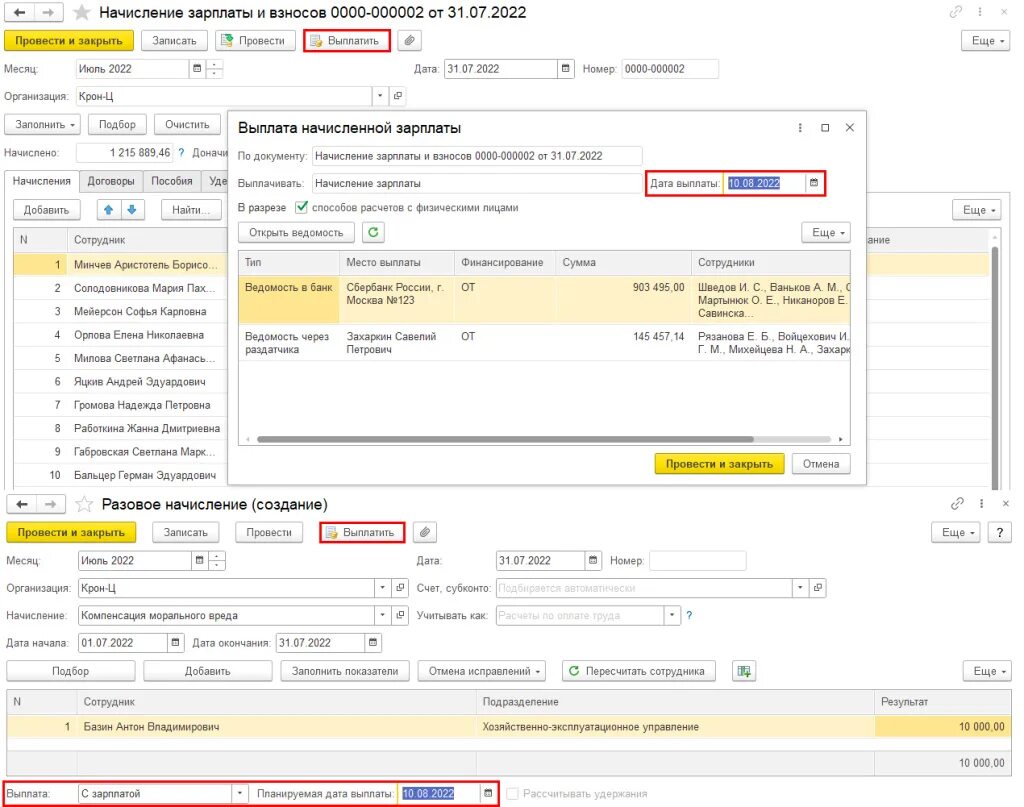
Task: Click table settings icon after Пересчитать сотрудника
Action: coord(744,671)
